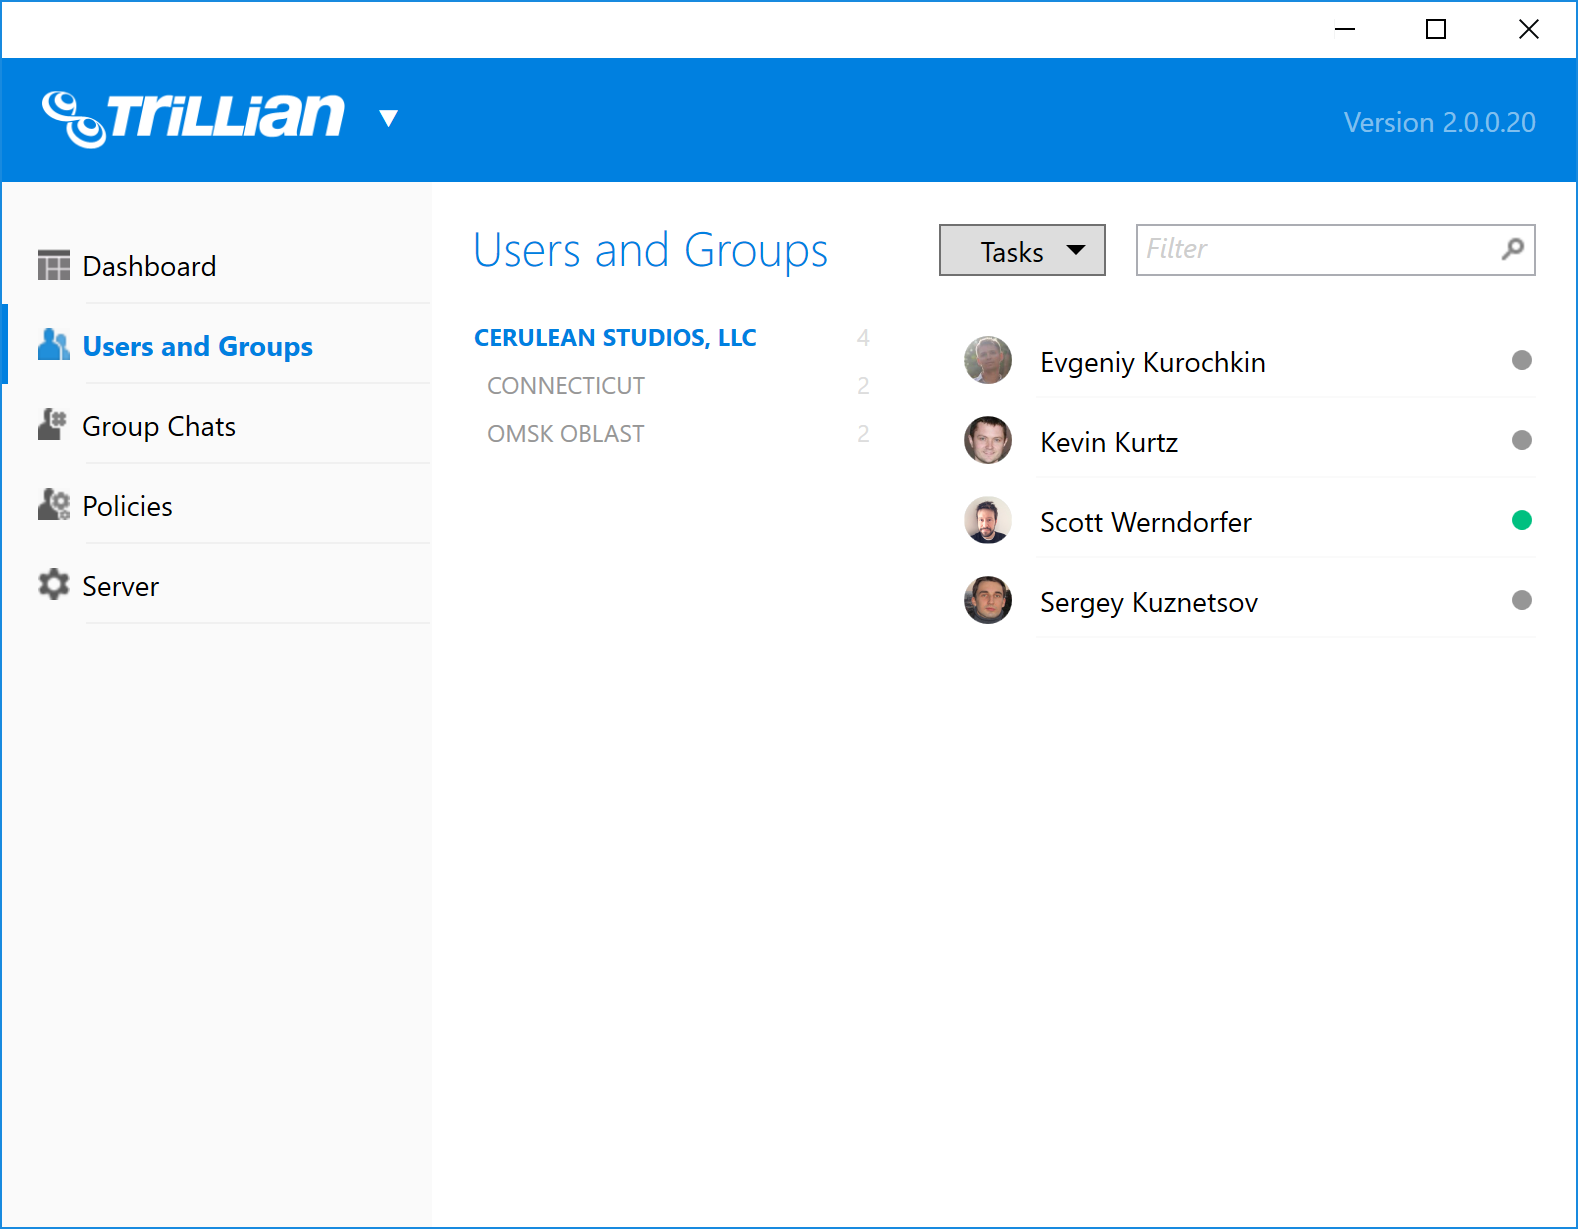Go to the Policies page
1578x1229 pixels.
pyautogui.click(x=127, y=507)
